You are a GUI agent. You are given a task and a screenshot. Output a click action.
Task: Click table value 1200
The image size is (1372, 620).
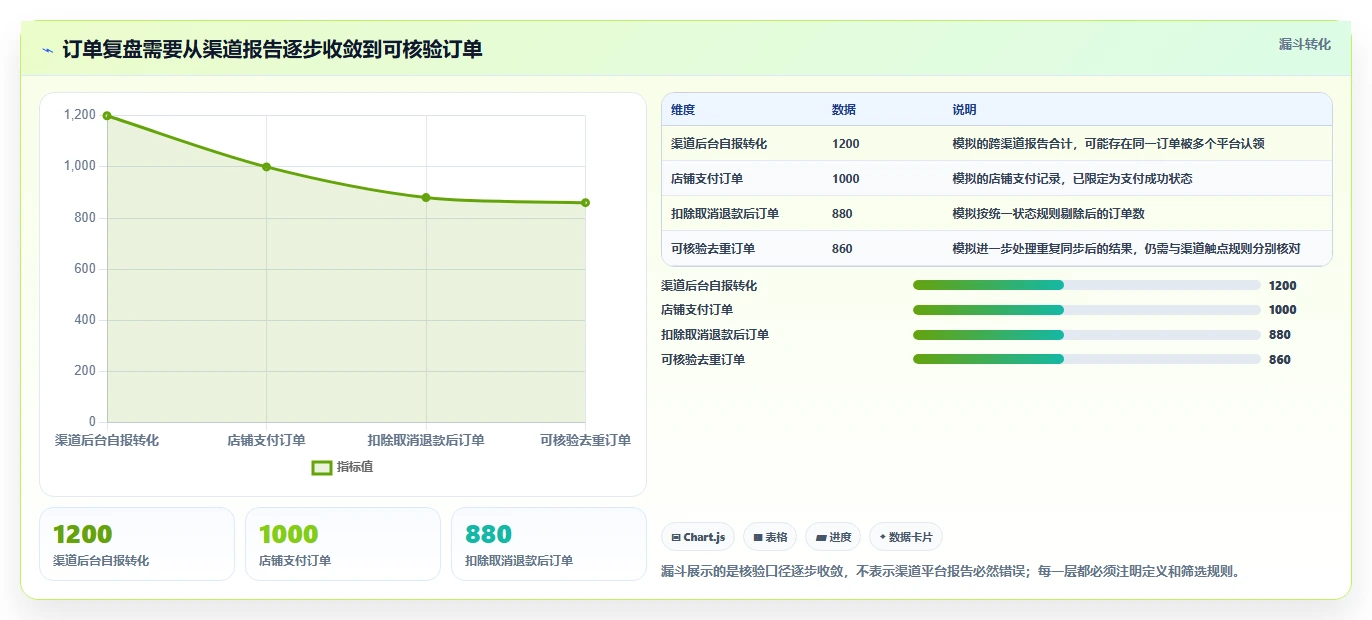845,144
